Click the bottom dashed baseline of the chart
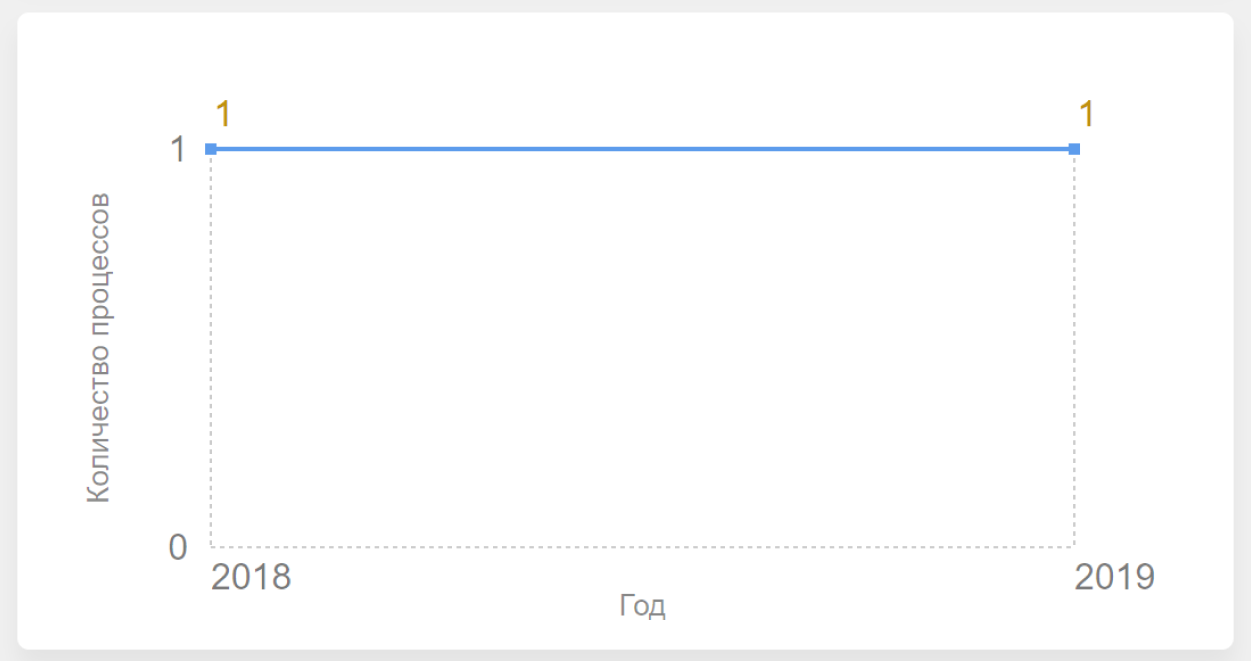 click(x=642, y=547)
